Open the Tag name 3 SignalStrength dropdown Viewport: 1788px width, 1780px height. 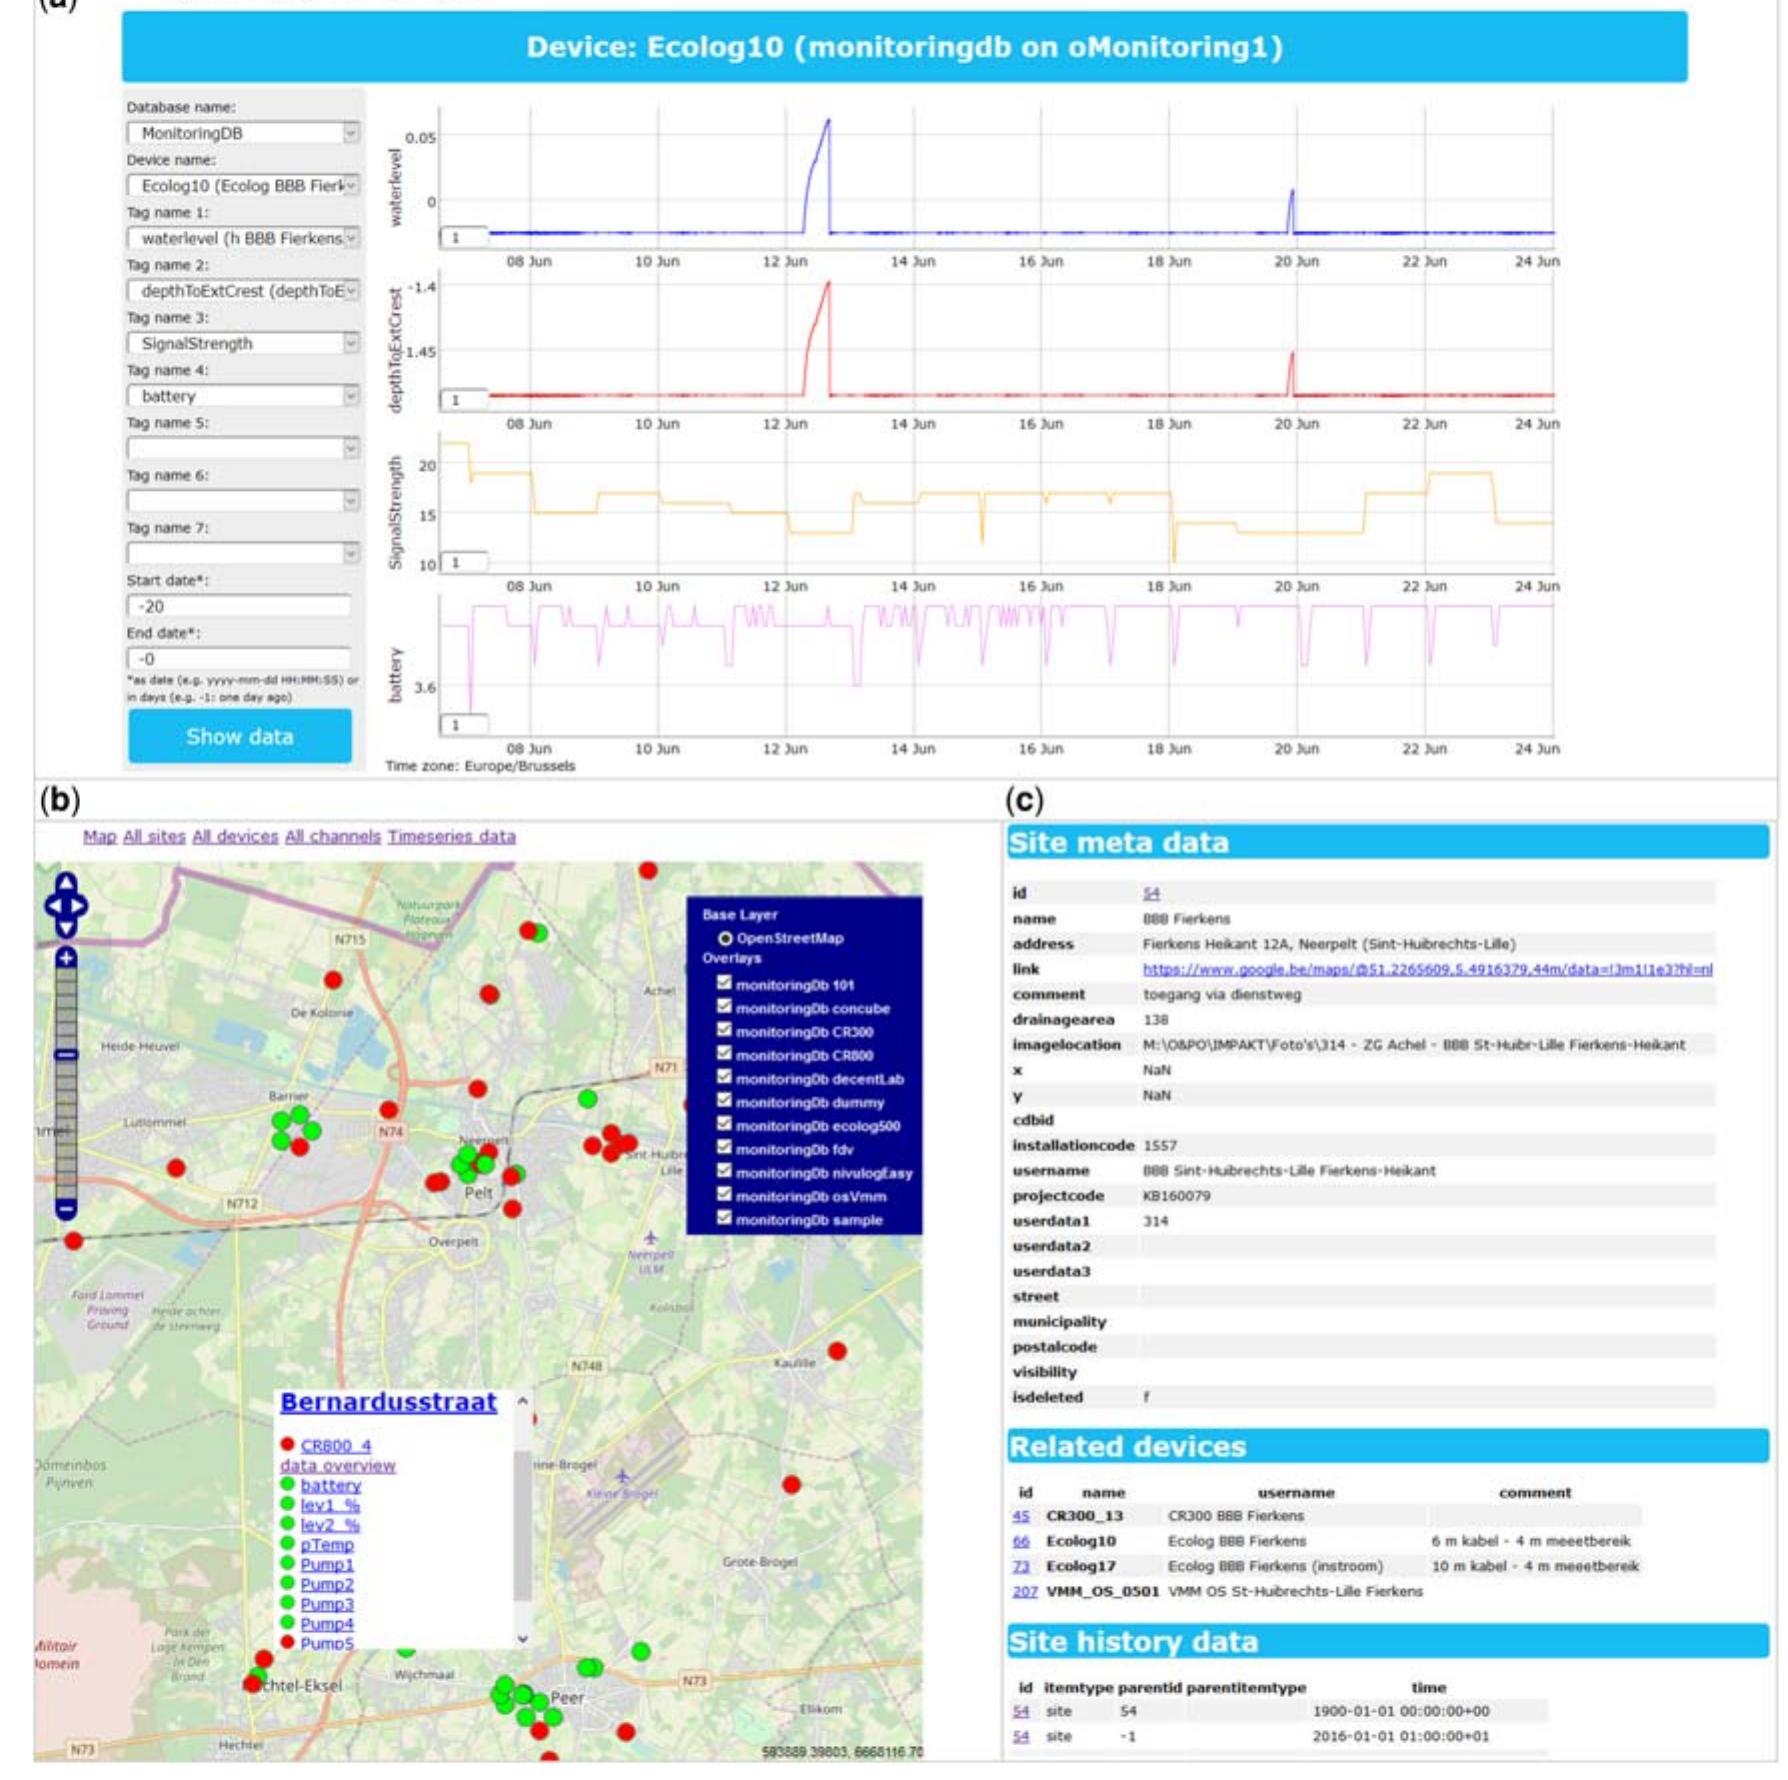(x=243, y=343)
